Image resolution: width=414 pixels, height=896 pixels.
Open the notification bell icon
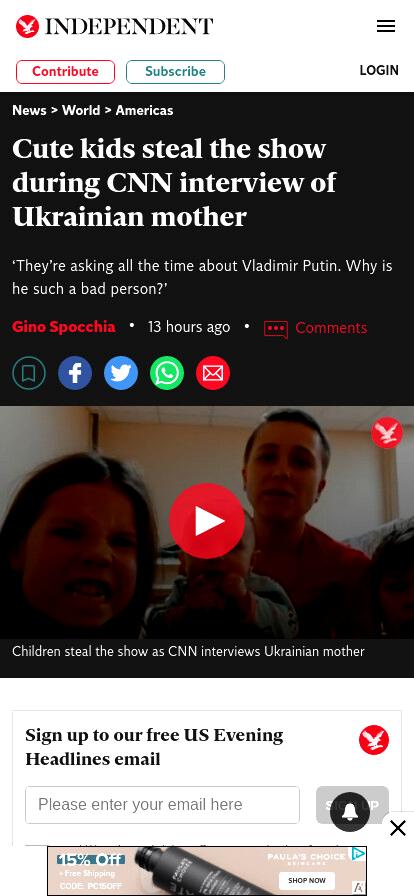[x=350, y=811]
